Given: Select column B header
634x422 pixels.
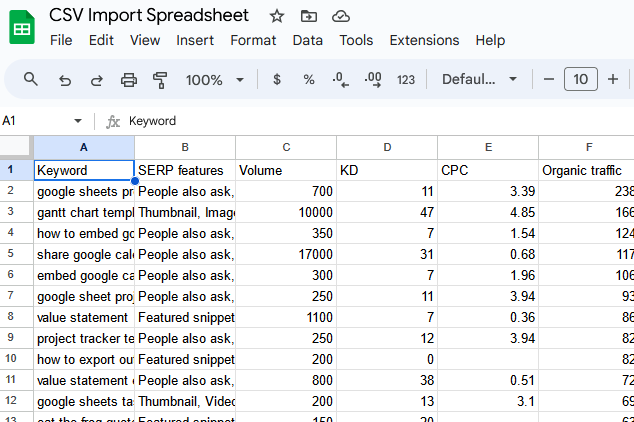Looking at the screenshot, I should [x=185, y=147].
